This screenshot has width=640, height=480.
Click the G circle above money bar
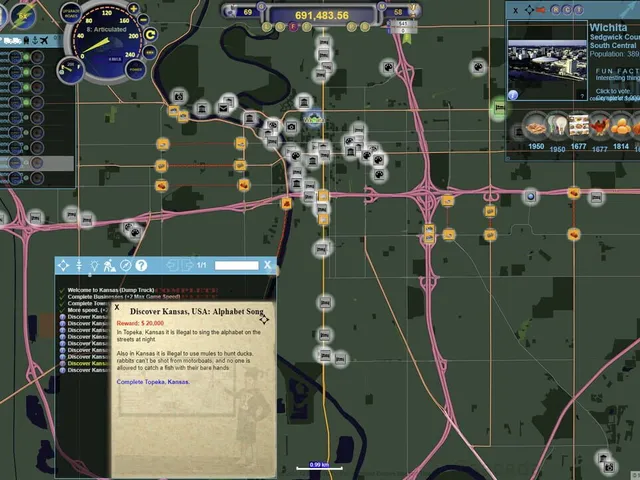pos(261,6)
